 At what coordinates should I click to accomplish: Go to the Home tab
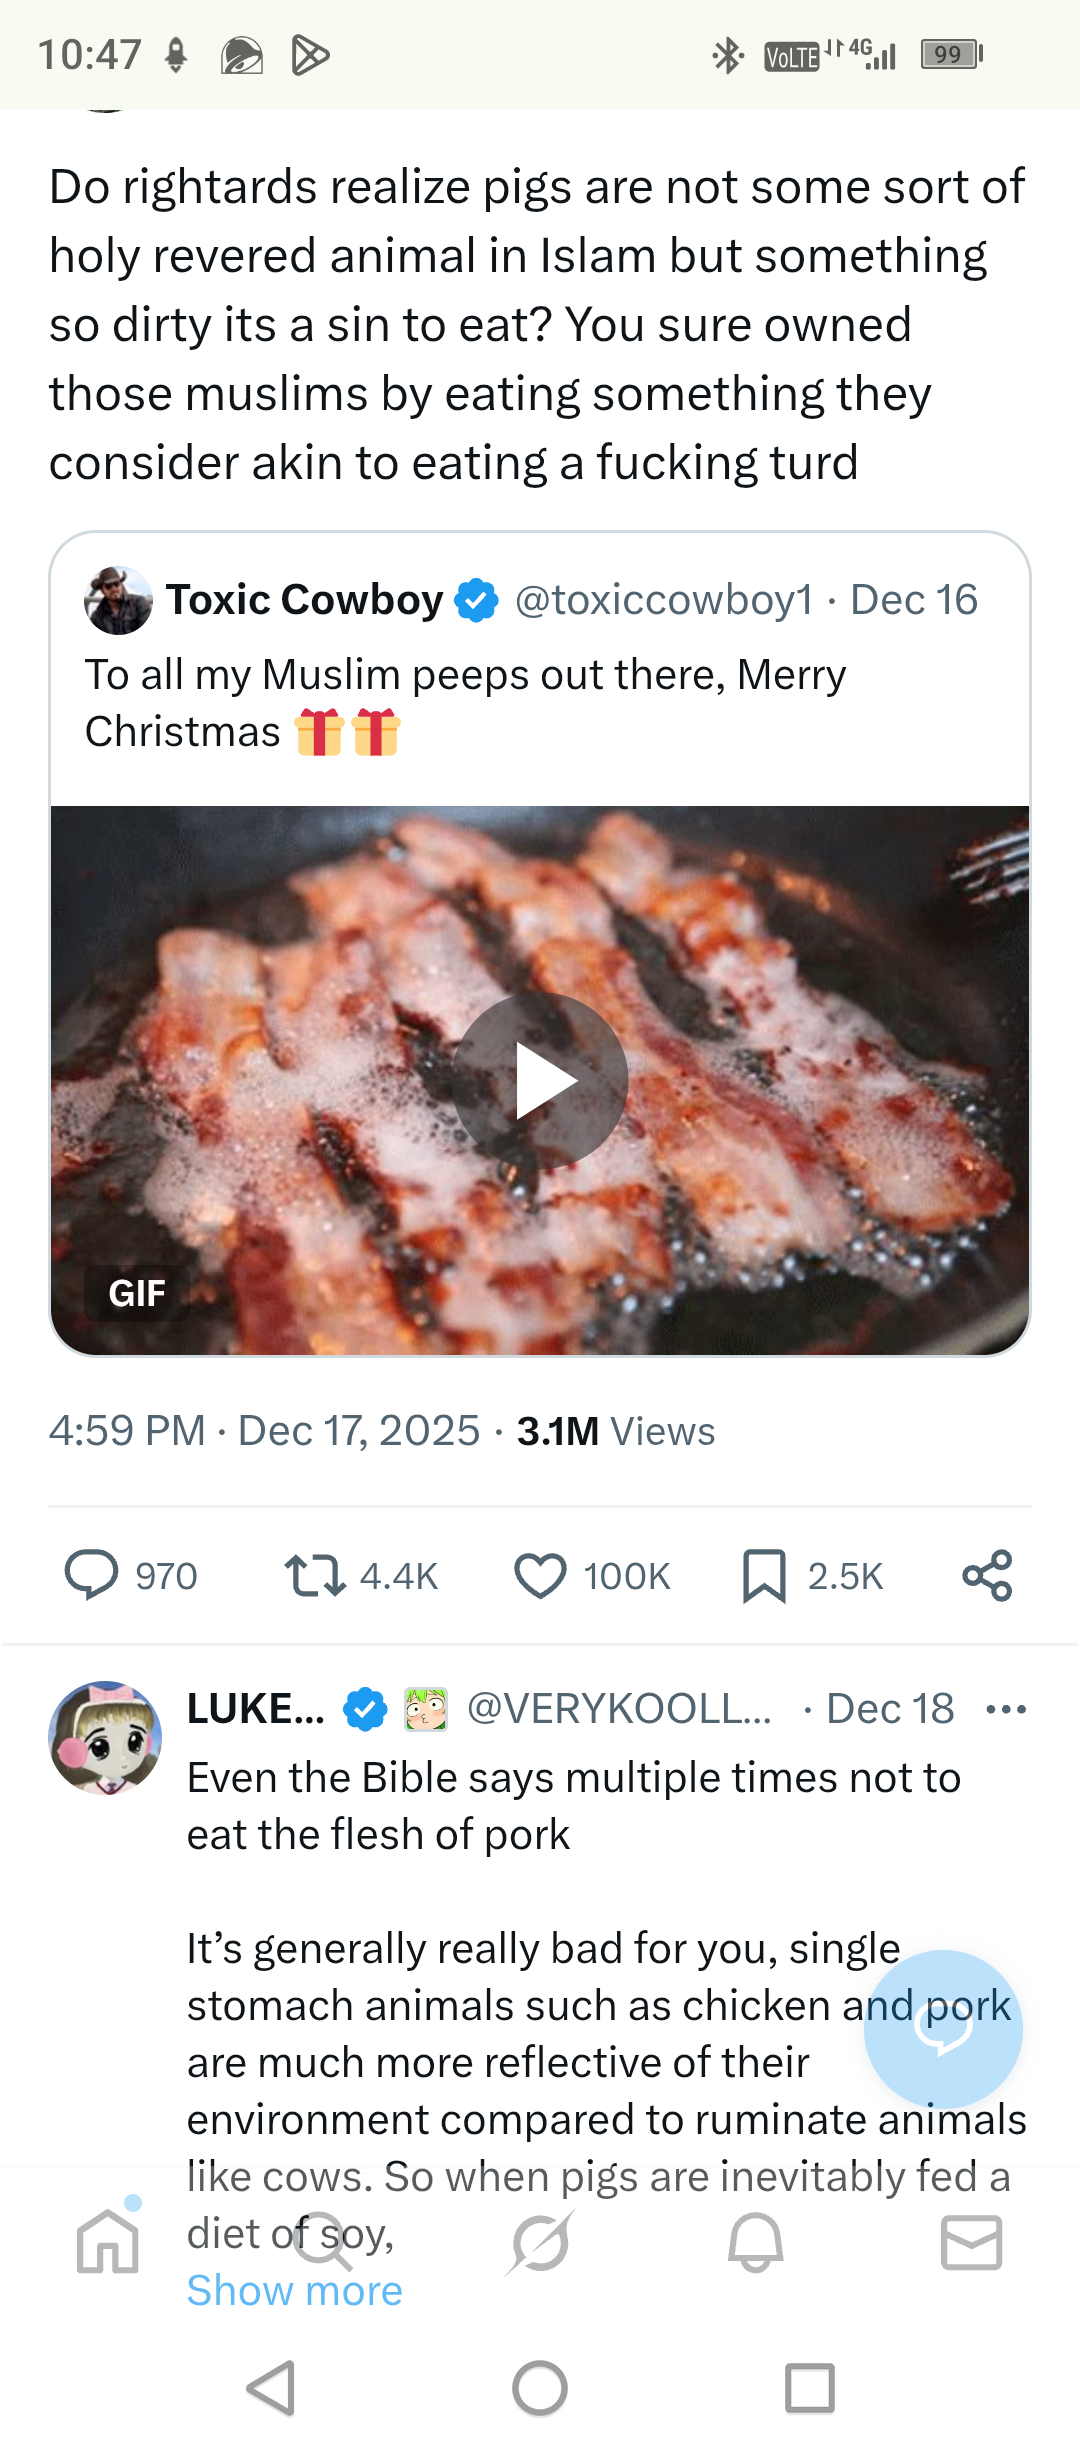tap(108, 2242)
